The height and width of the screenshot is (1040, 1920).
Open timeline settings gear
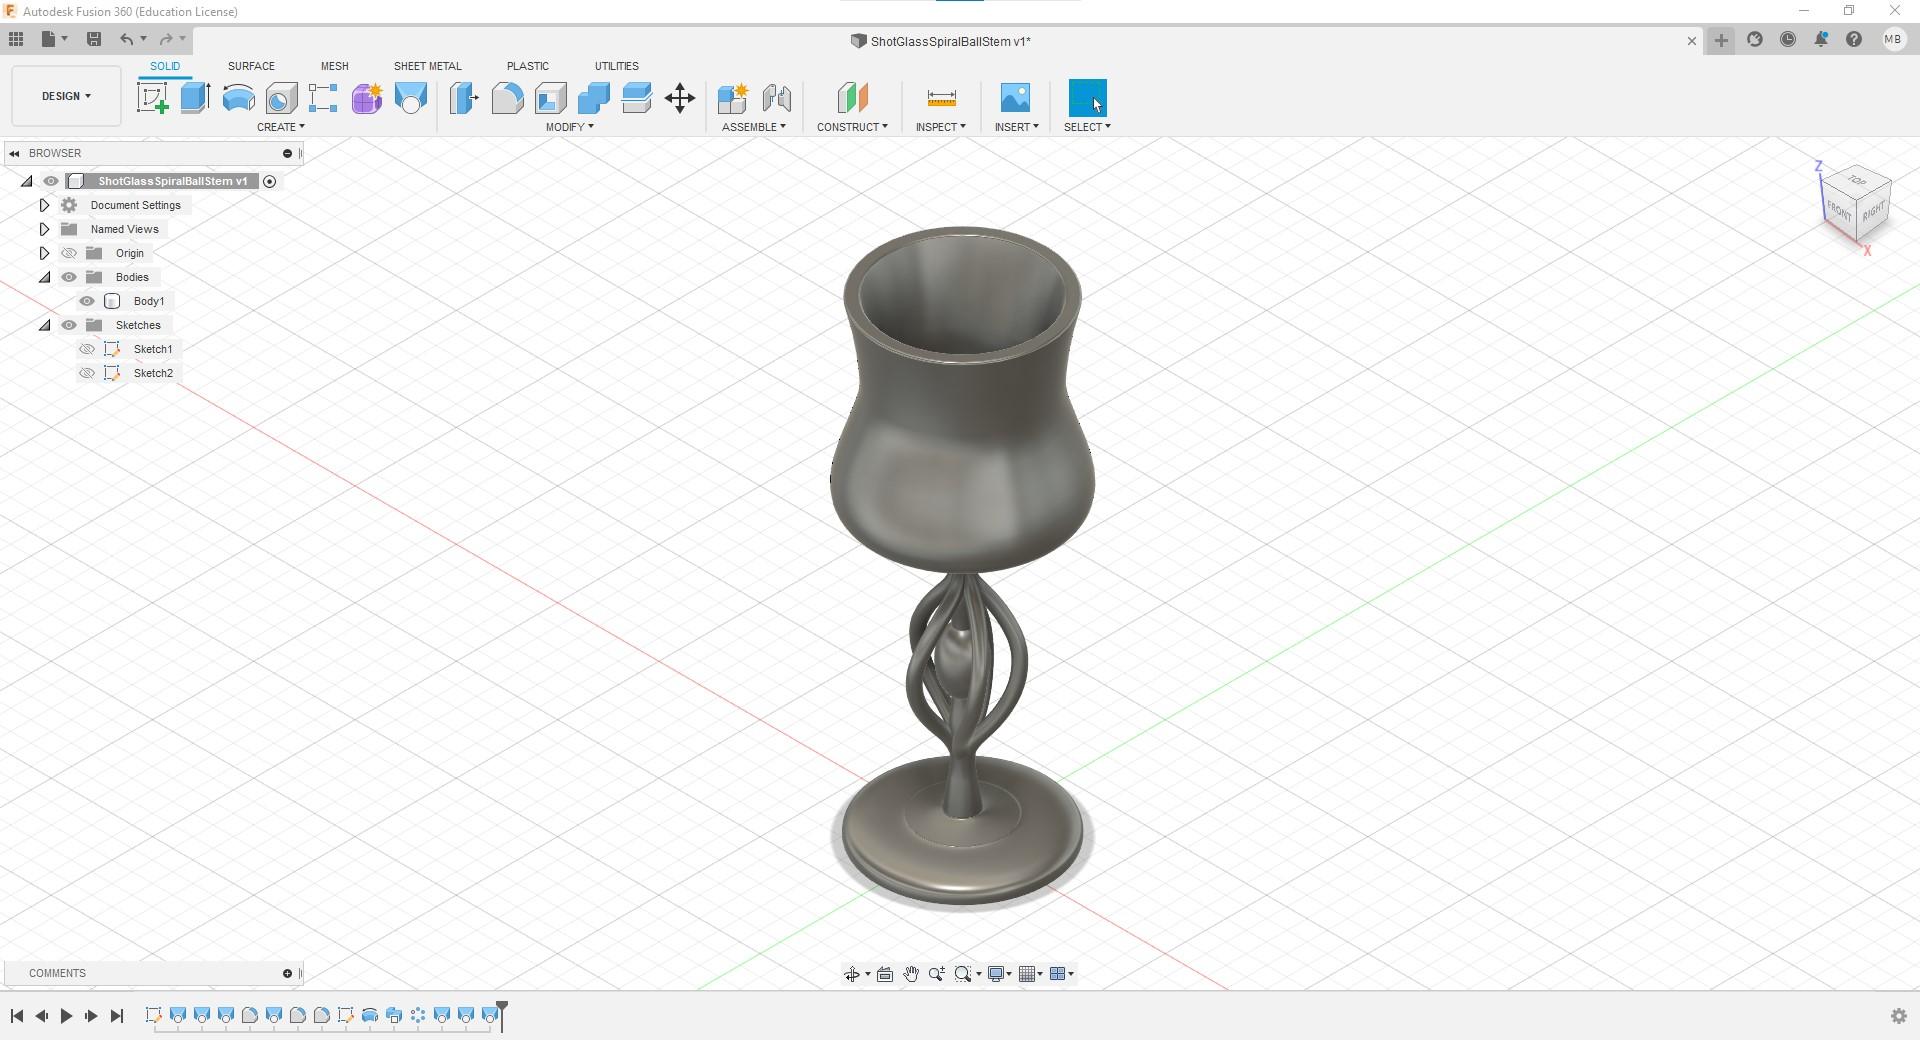coord(1898,1016)
